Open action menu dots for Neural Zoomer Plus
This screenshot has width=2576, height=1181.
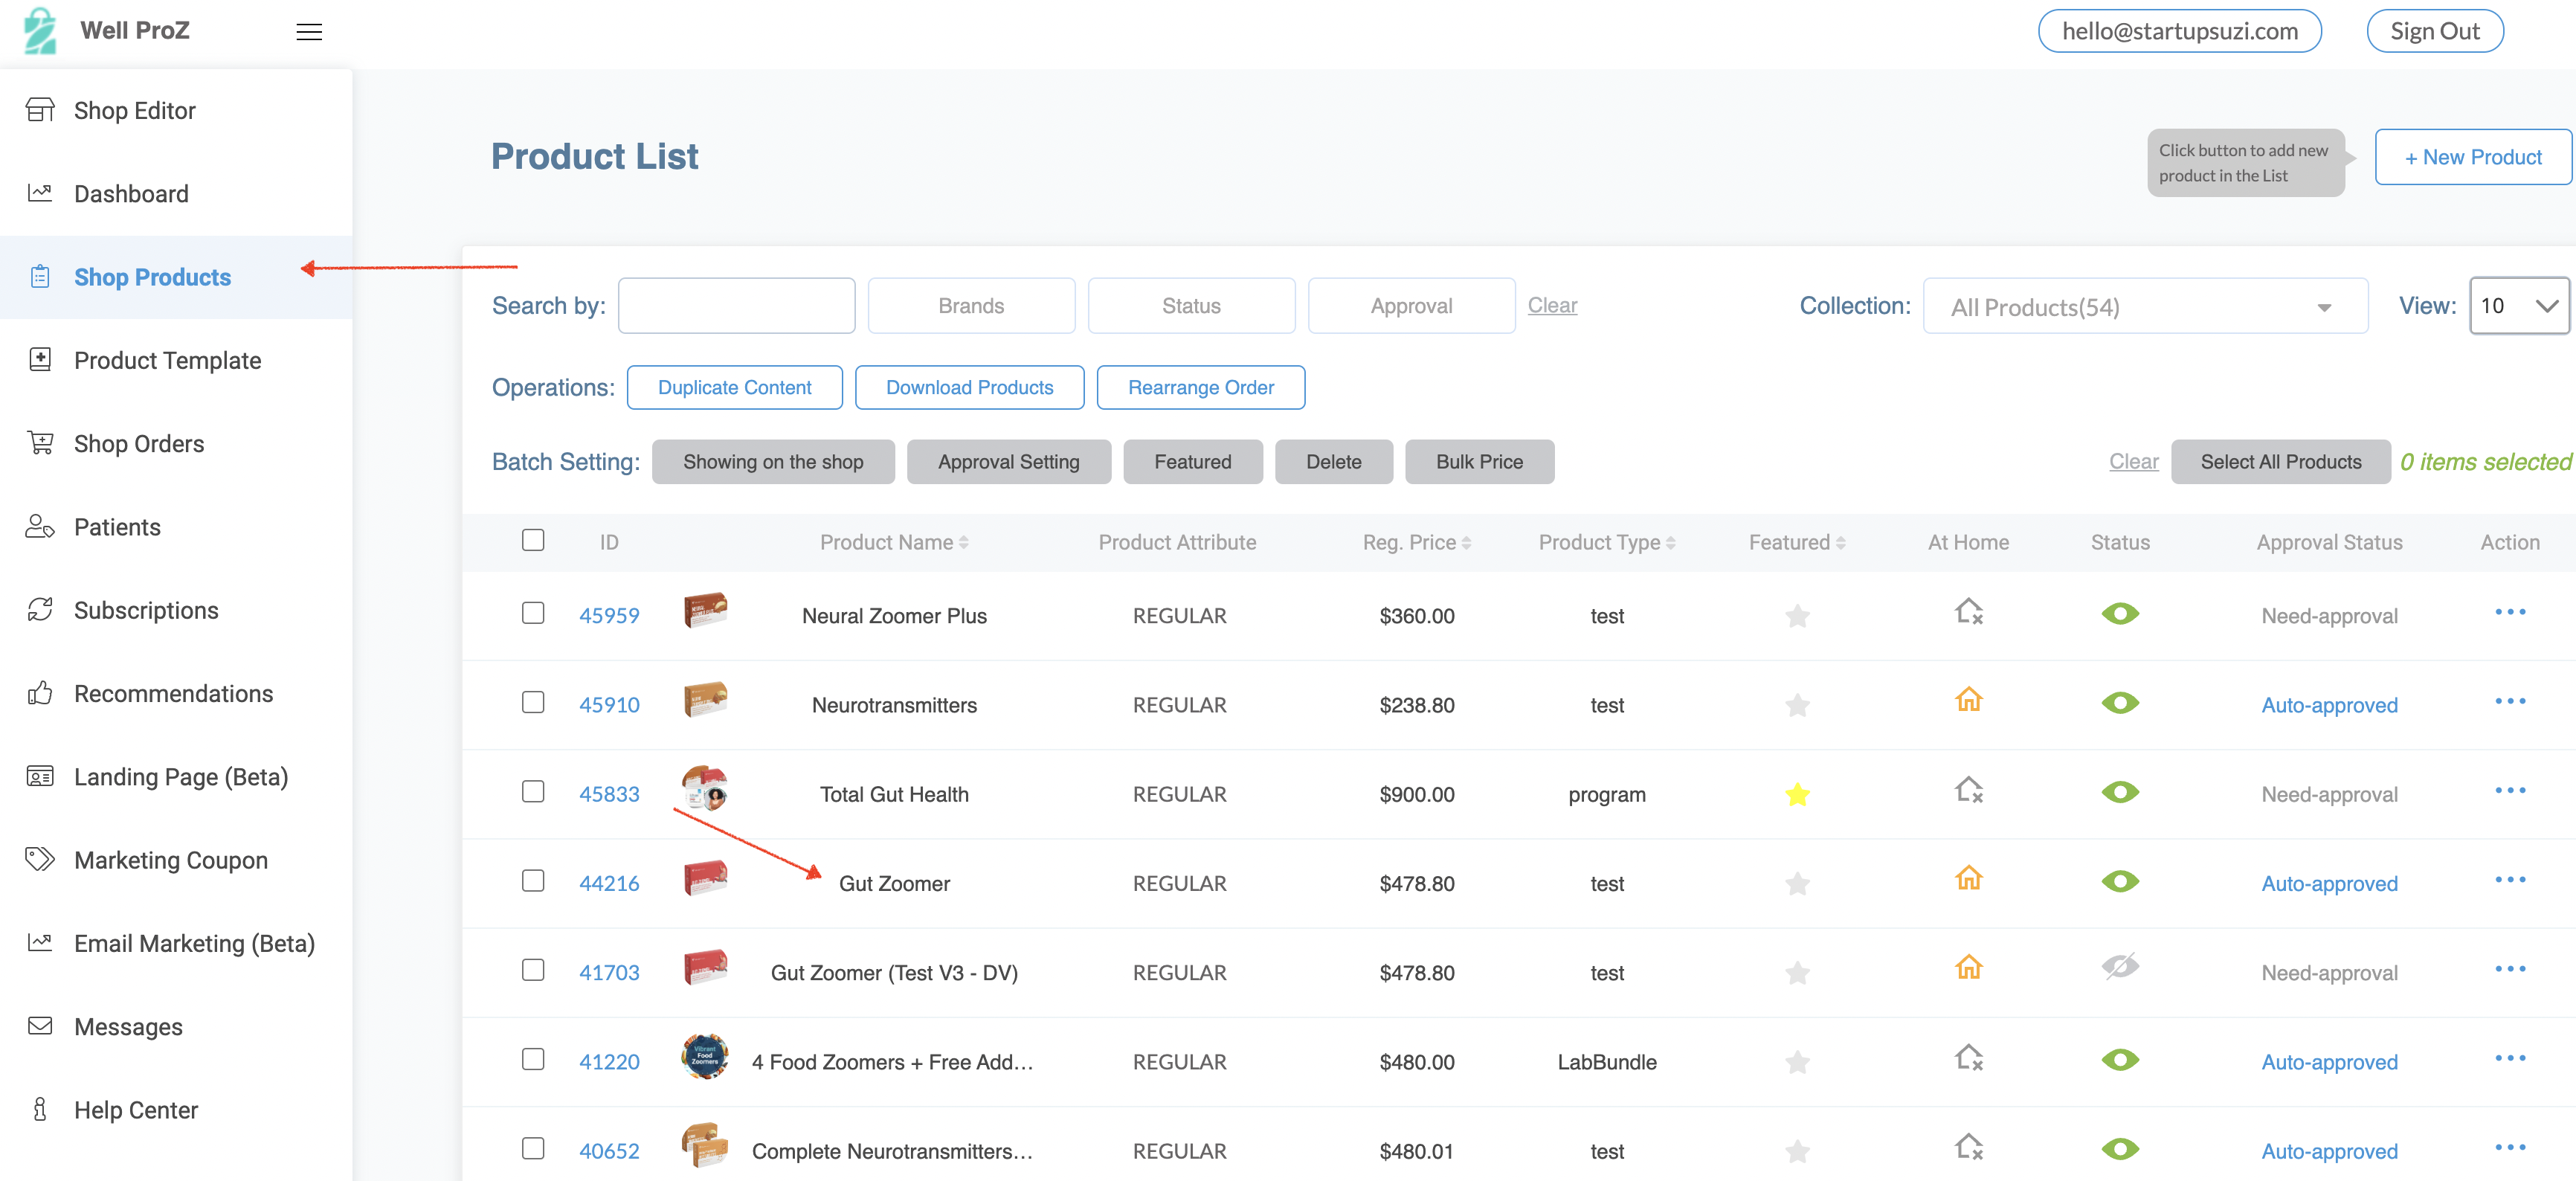coord(2510,612)
